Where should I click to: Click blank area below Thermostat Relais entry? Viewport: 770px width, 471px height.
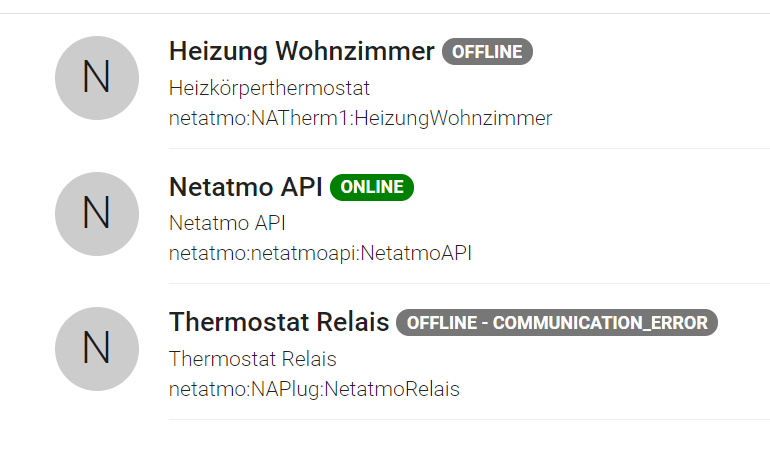385,446
